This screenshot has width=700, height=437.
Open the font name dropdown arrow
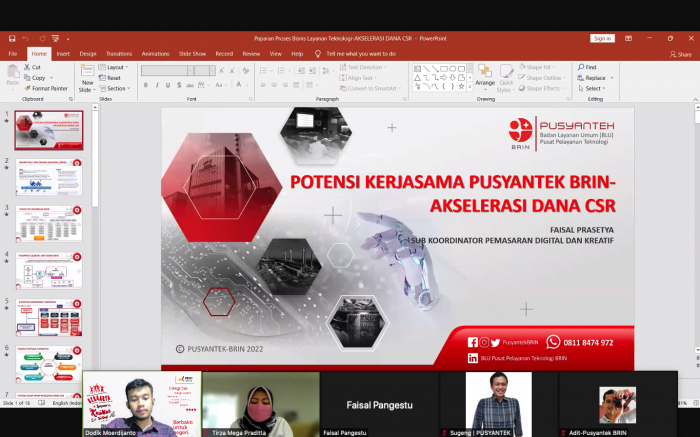(x=190, y=71)
